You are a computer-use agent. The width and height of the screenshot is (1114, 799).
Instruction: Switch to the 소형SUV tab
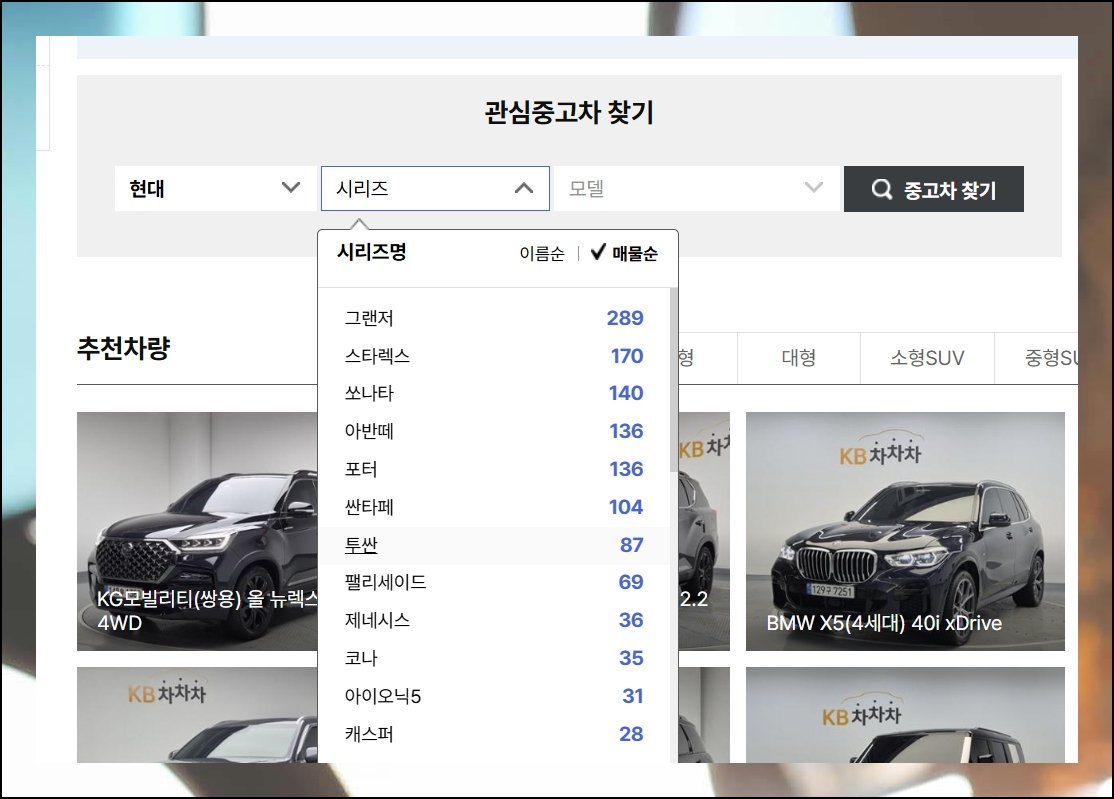927,358
